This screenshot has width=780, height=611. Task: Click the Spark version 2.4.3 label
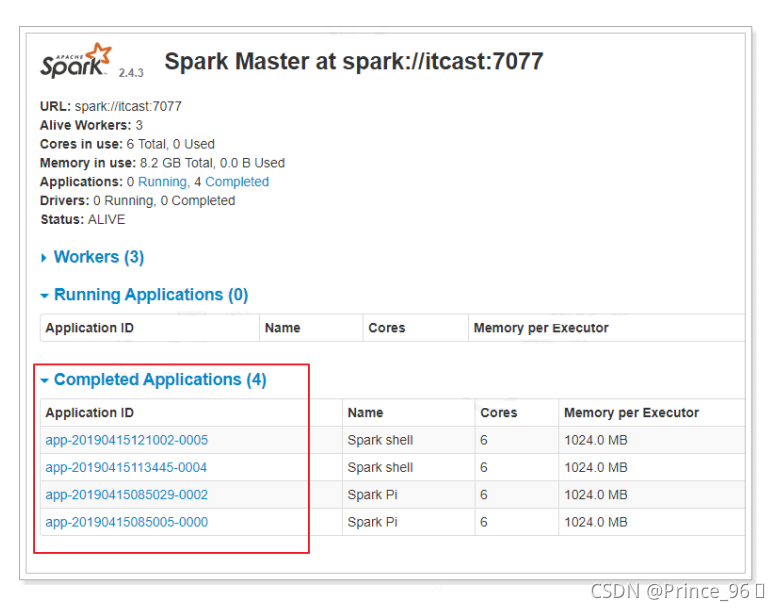[131, 73]
